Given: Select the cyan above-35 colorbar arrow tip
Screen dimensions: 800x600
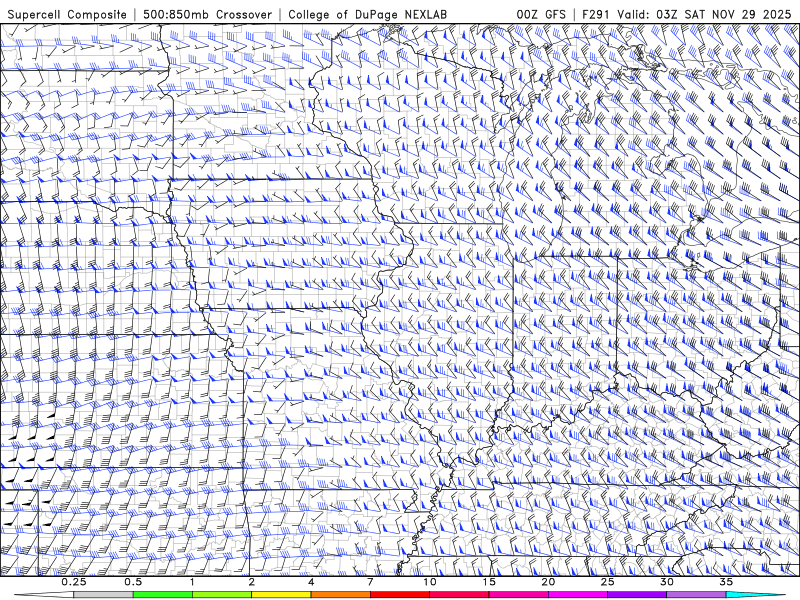Looking at the screenshot, I should coord(755,595).
